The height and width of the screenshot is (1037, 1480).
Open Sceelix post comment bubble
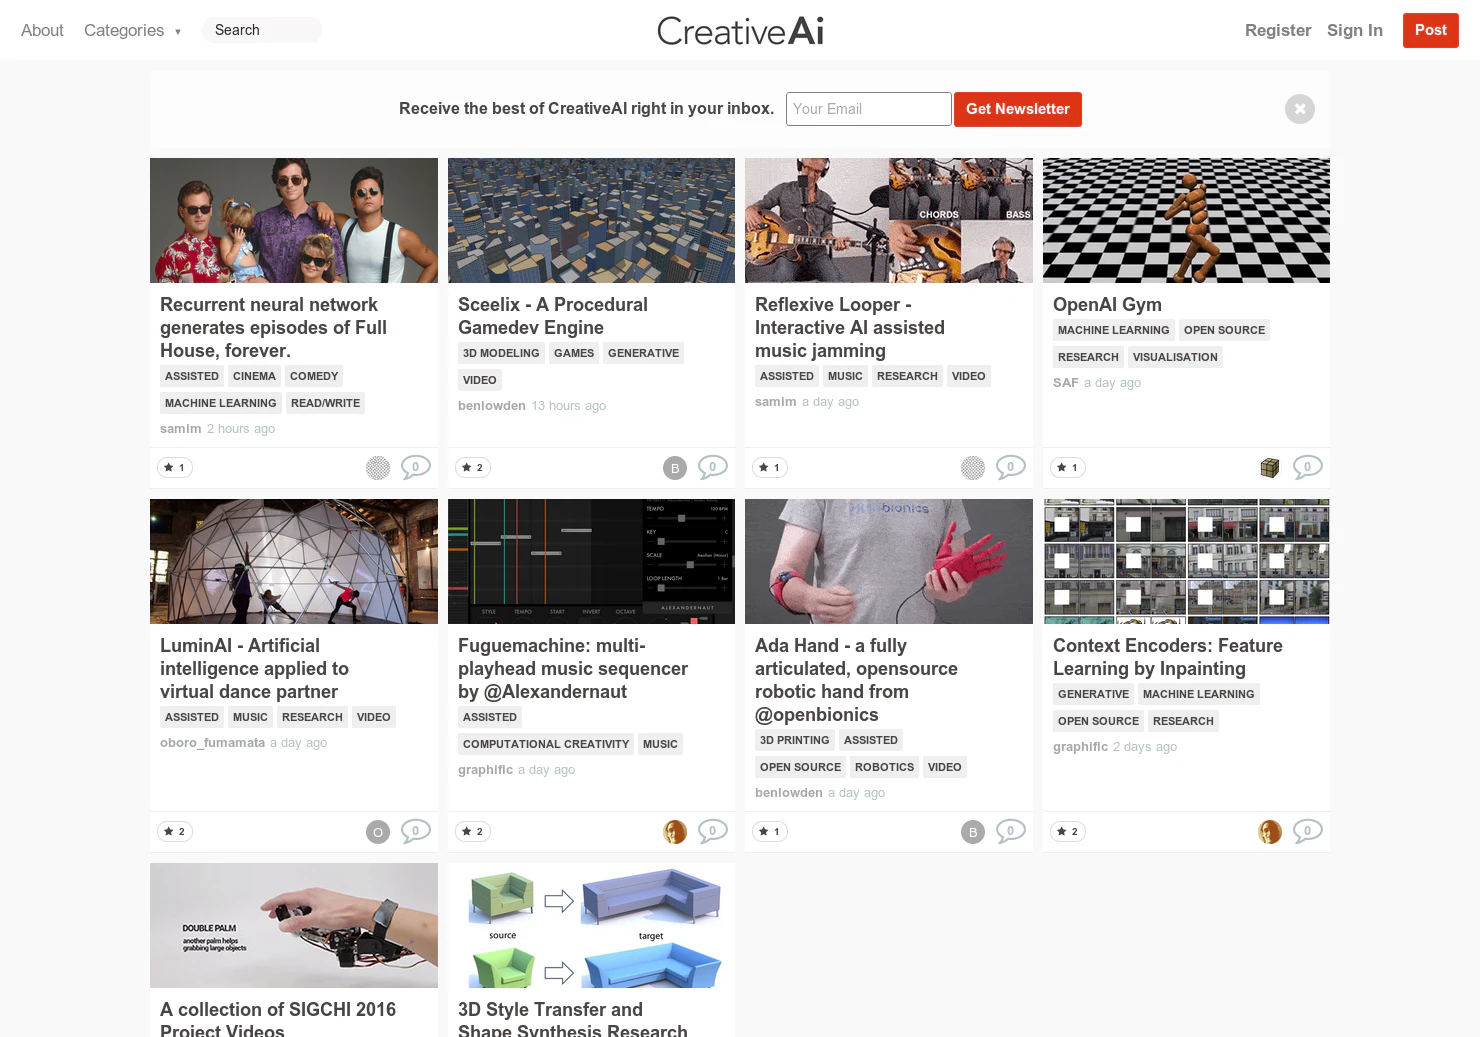[713, 467]
